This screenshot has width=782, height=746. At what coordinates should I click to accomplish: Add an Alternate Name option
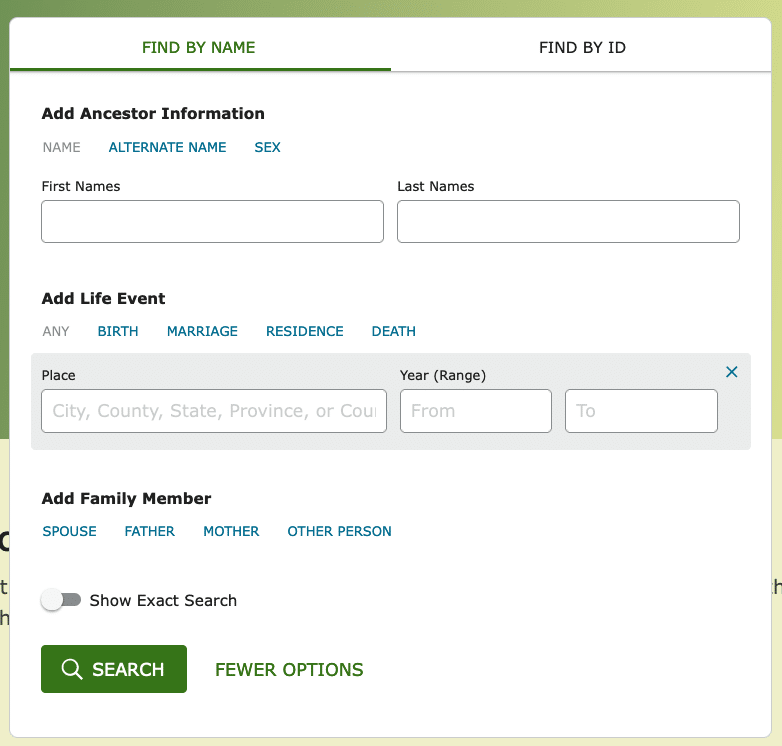(x=168, y=147)
